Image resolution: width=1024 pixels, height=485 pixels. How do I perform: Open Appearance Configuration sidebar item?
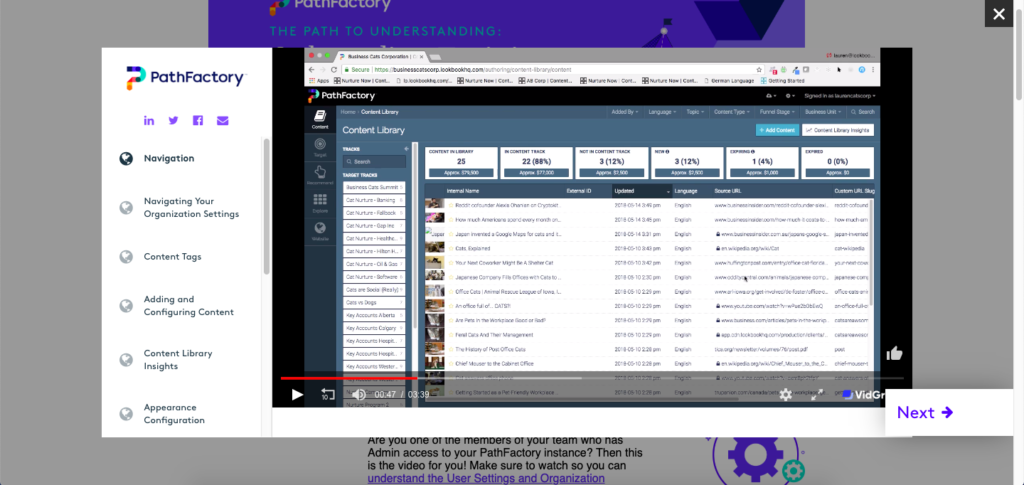[x=174, y=414]
